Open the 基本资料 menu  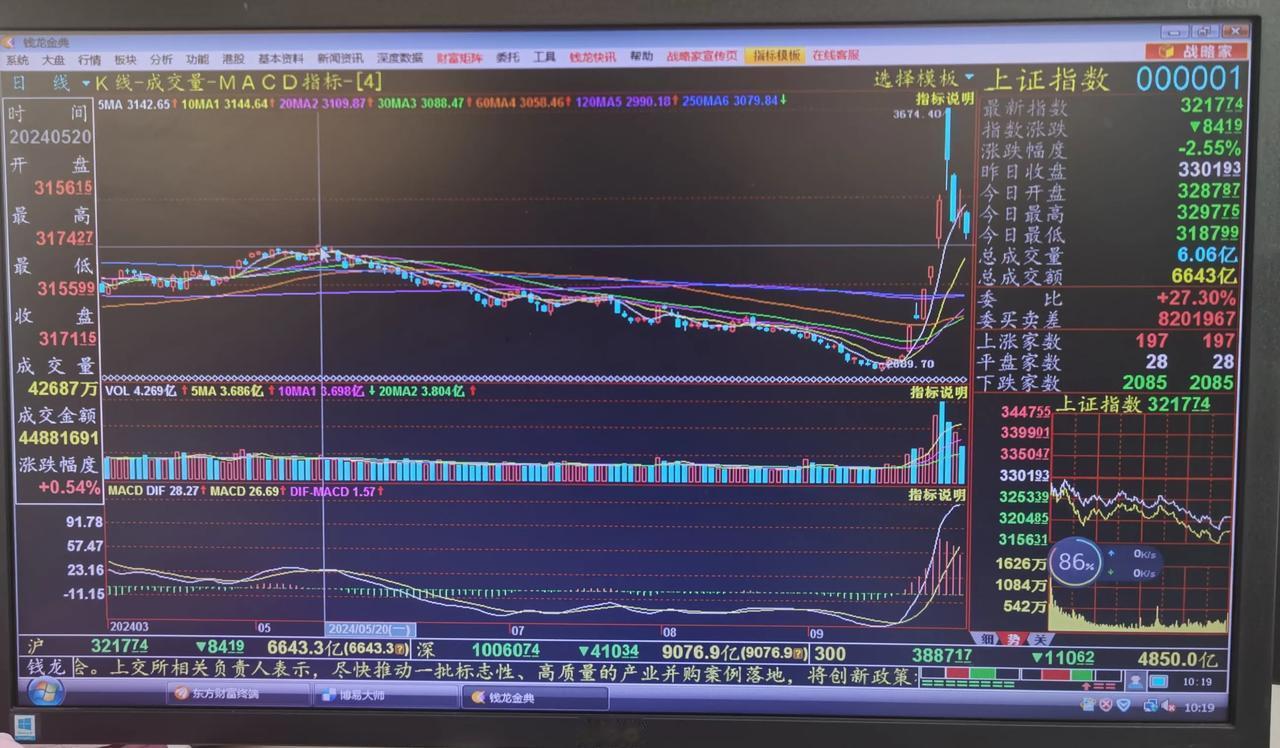281,59
